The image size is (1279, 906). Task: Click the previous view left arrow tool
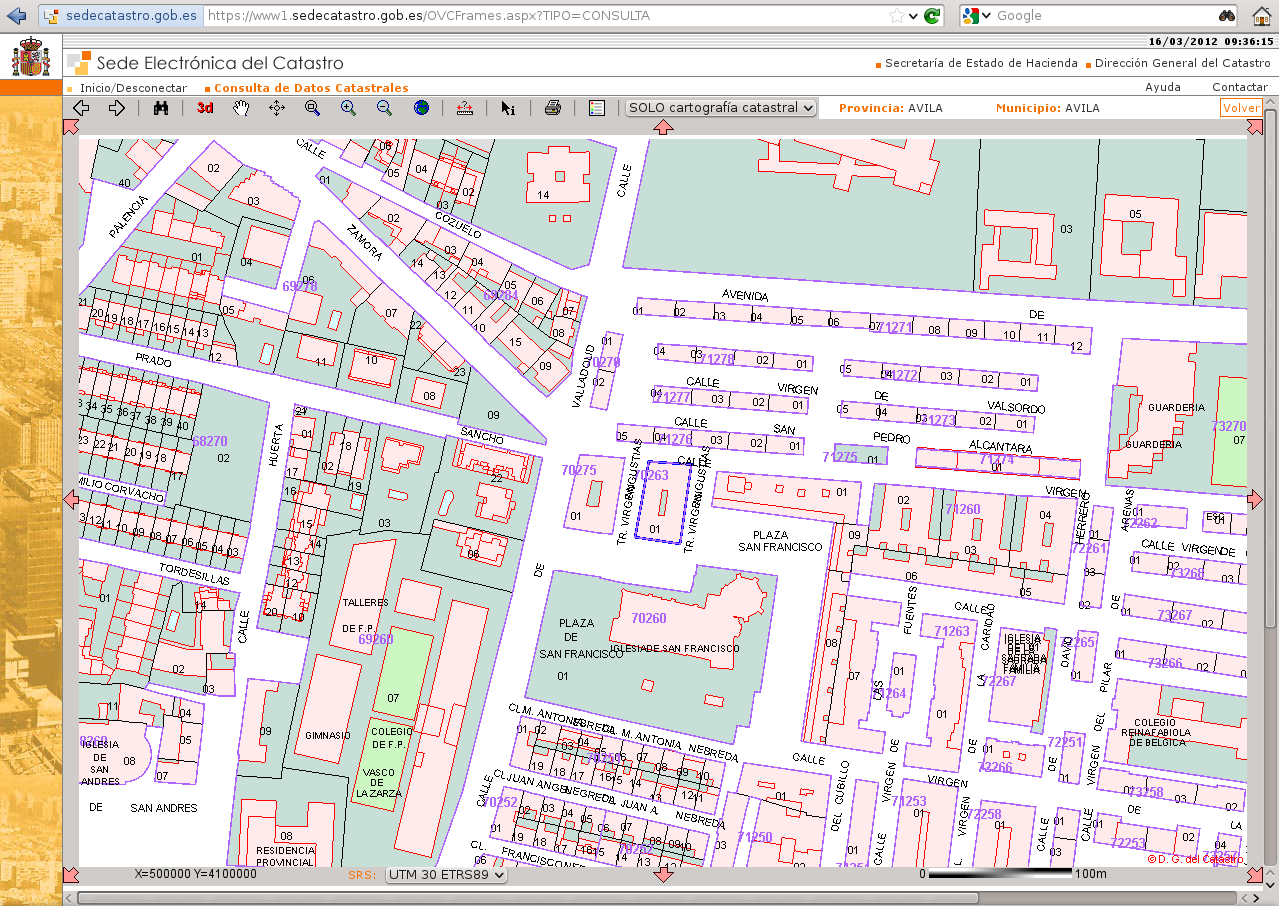[x=82, y=108]
